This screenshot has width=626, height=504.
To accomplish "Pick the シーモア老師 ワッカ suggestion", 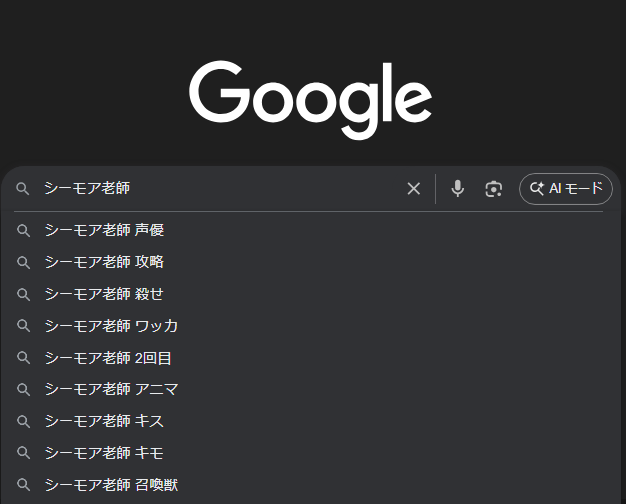I will (x=111, y=326).
